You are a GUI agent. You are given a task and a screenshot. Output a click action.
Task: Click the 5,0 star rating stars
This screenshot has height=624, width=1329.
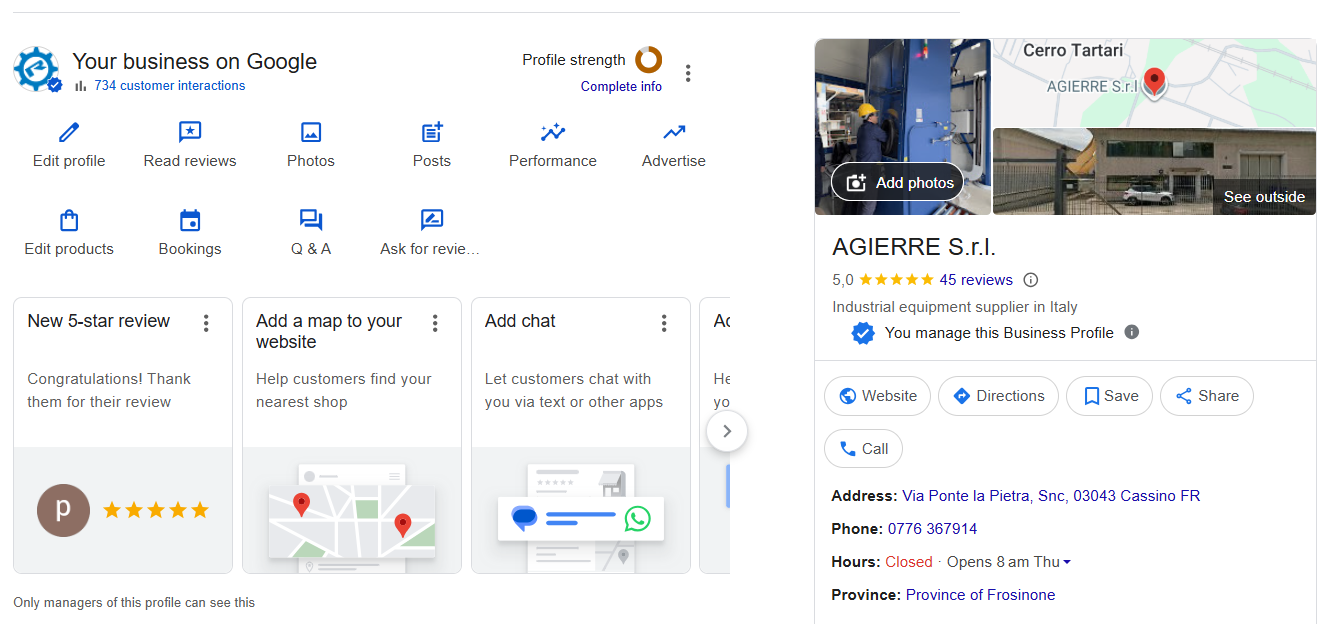tap(896, 280)
